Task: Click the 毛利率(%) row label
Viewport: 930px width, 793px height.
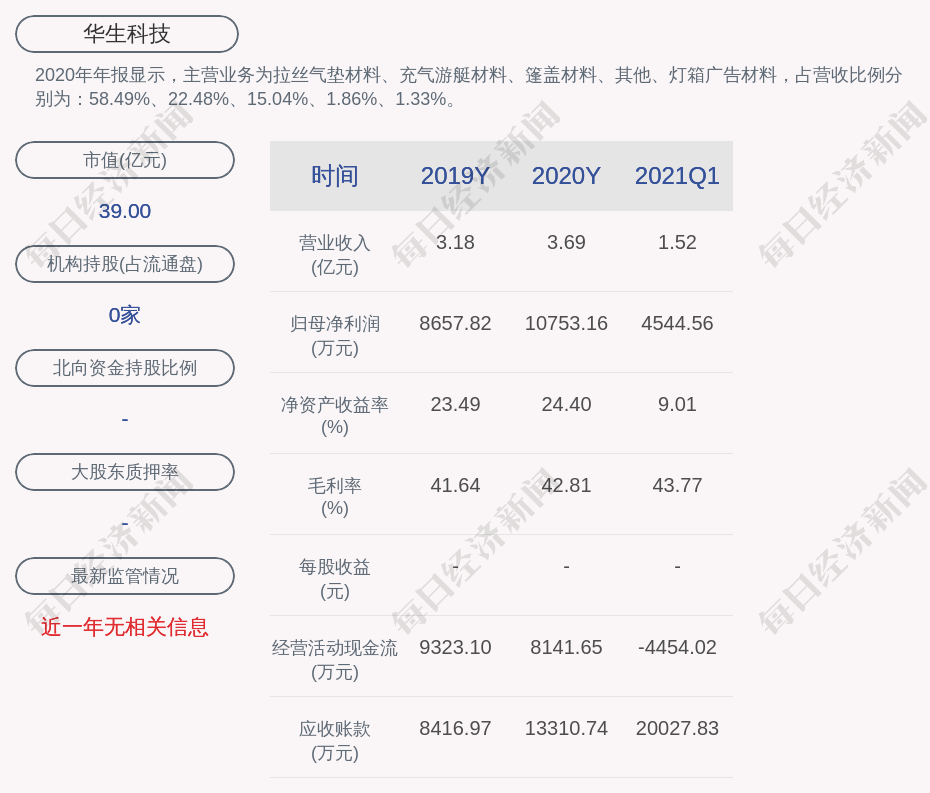Action: pos(335,497)
